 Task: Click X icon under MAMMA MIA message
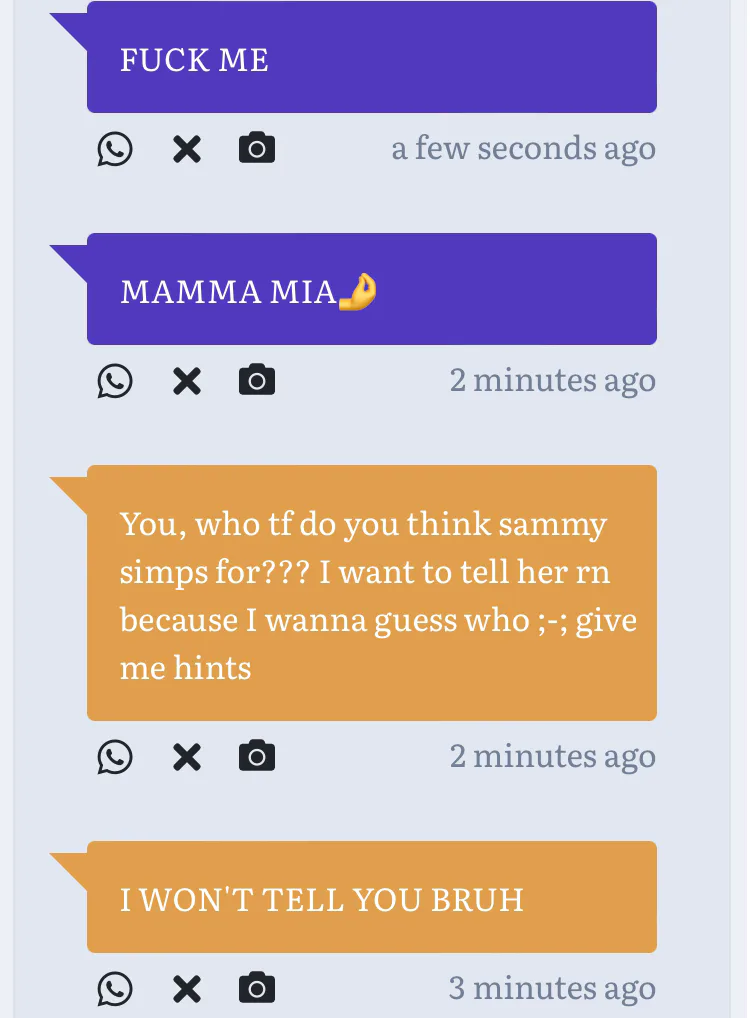point(186,381)
